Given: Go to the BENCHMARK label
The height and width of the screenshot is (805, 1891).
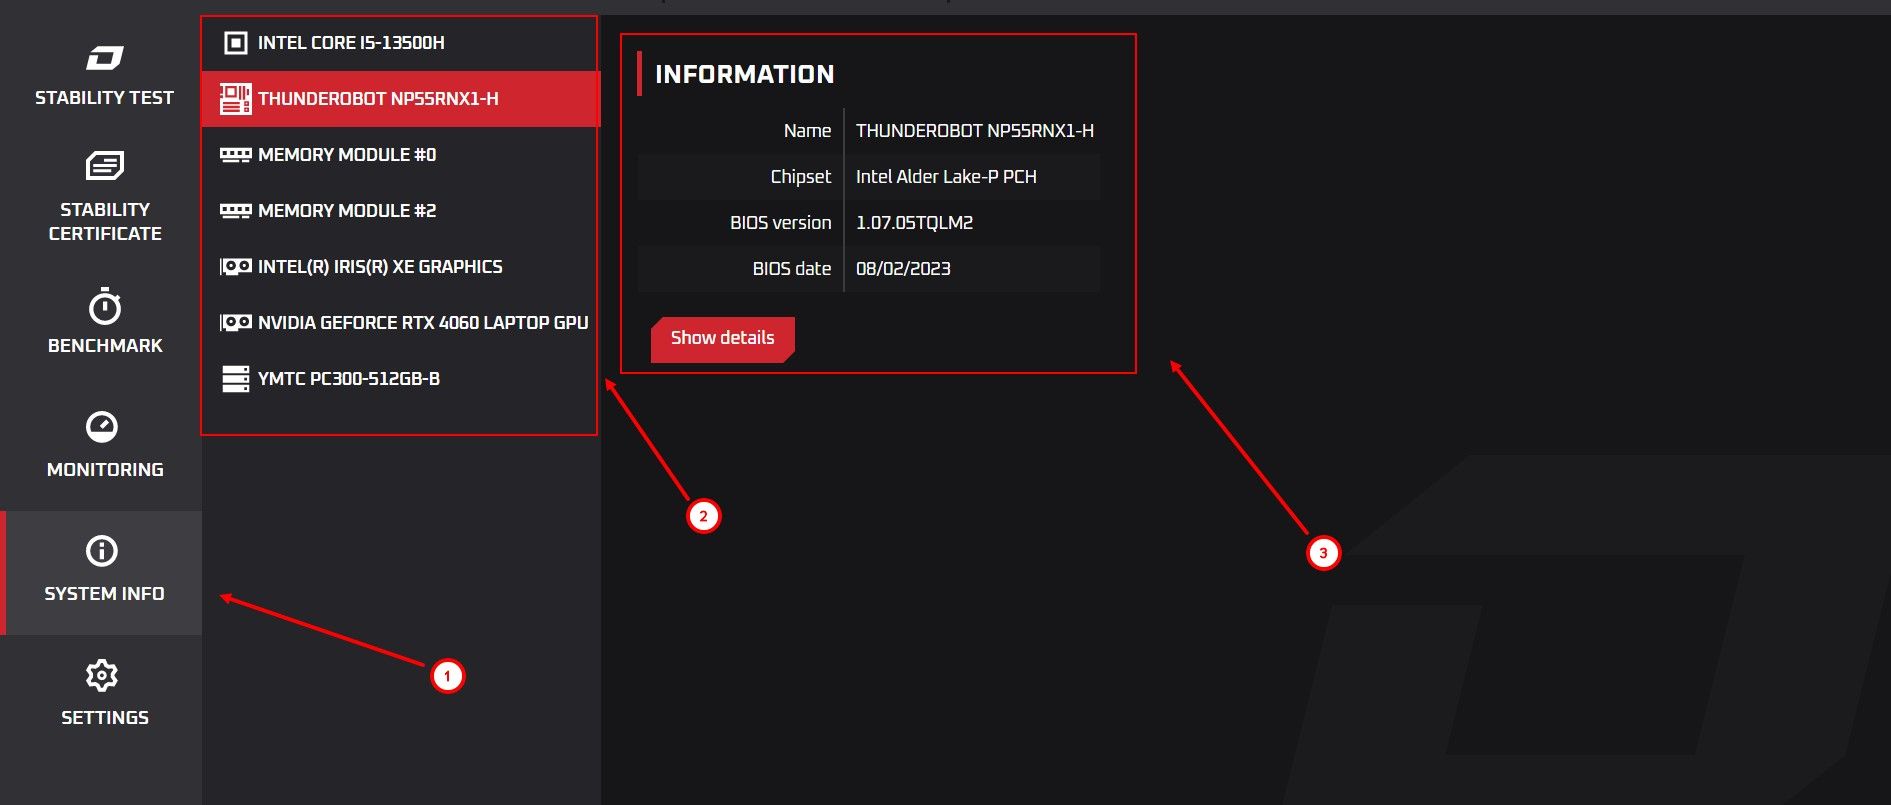Looking at the screenshot, I should click(105, 346).
